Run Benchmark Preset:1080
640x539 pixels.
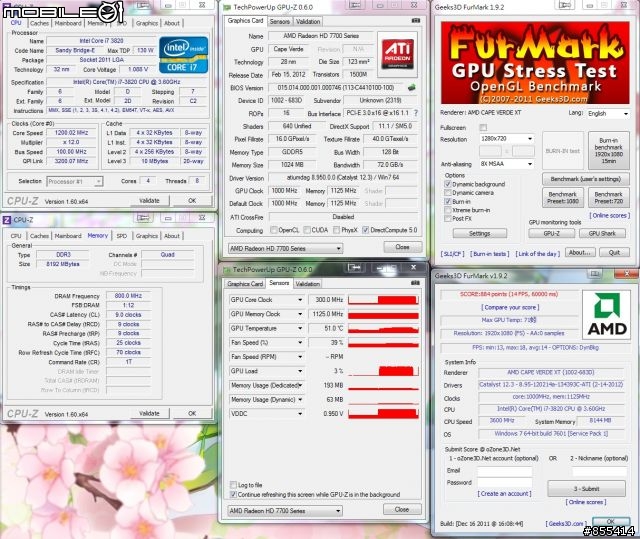point(562,198)
